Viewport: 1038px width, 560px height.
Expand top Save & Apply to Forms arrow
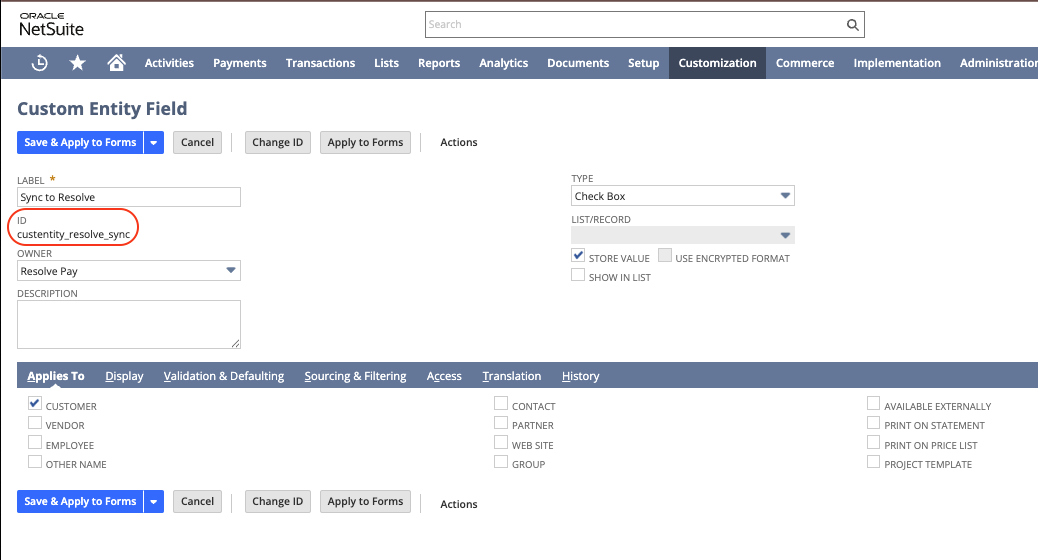pos(154,142)
